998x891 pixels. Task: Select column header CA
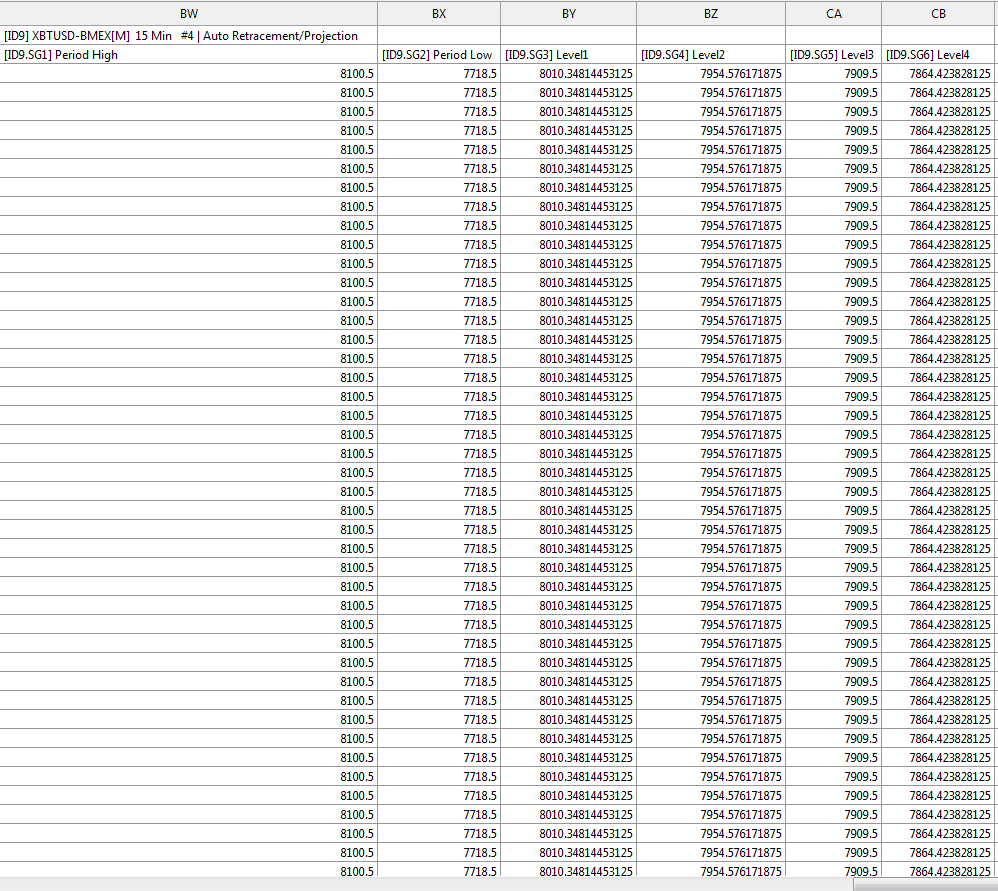coord(833,13)
